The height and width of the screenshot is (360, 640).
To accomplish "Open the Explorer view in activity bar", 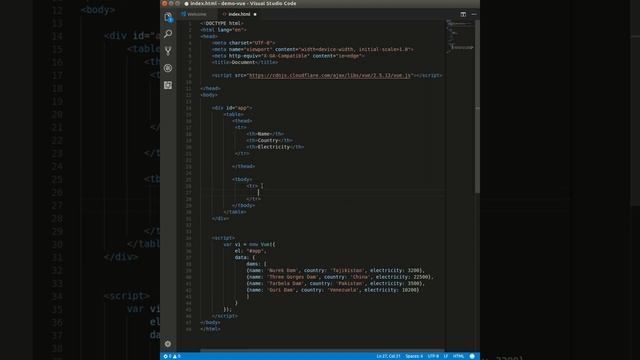I will tap(168, 17).
